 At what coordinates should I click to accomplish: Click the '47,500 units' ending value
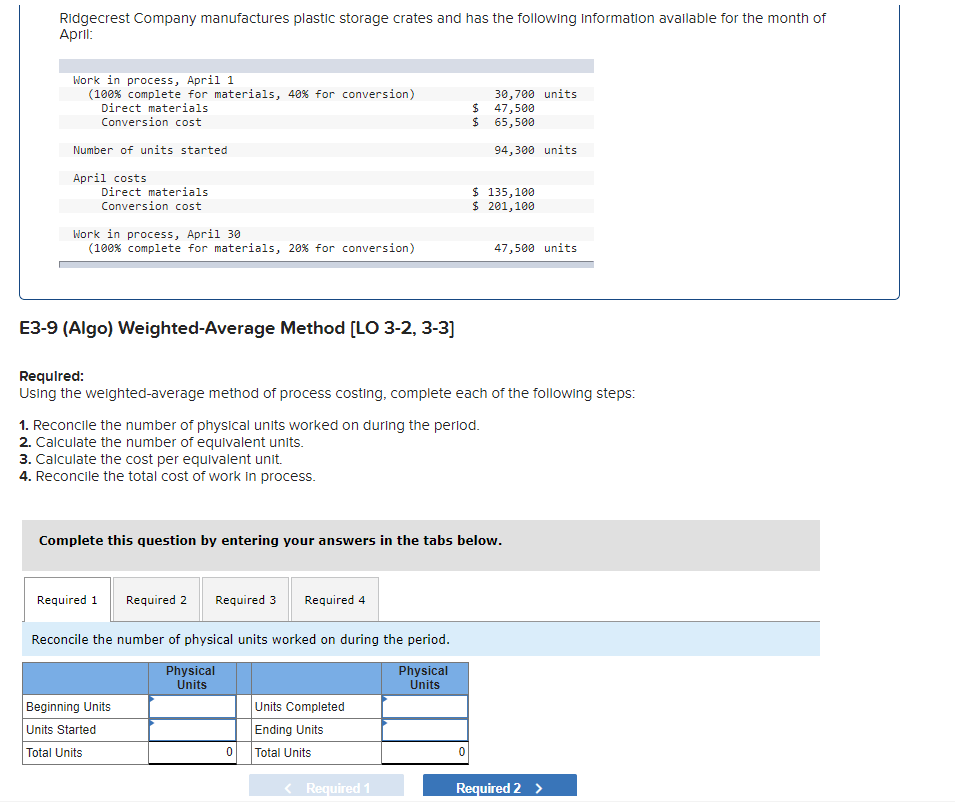point(535,248)
